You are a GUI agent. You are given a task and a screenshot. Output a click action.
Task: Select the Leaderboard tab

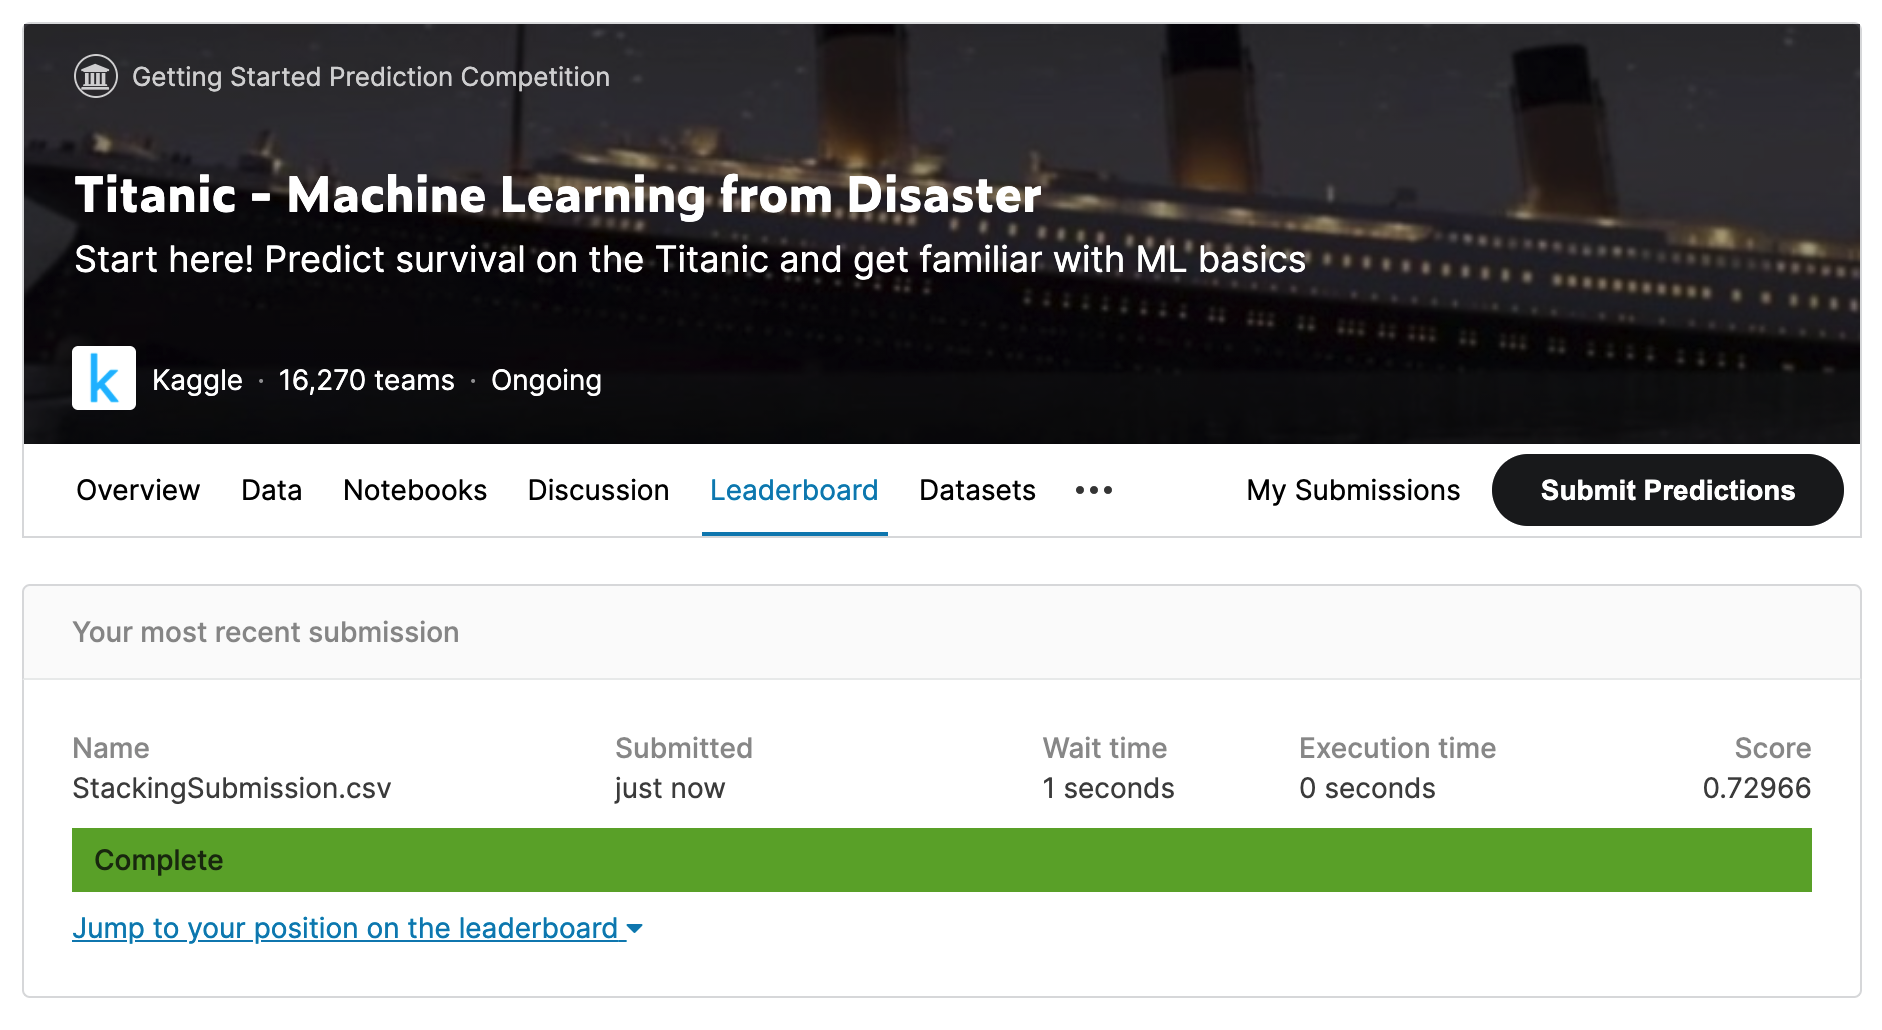click(794, 490)
